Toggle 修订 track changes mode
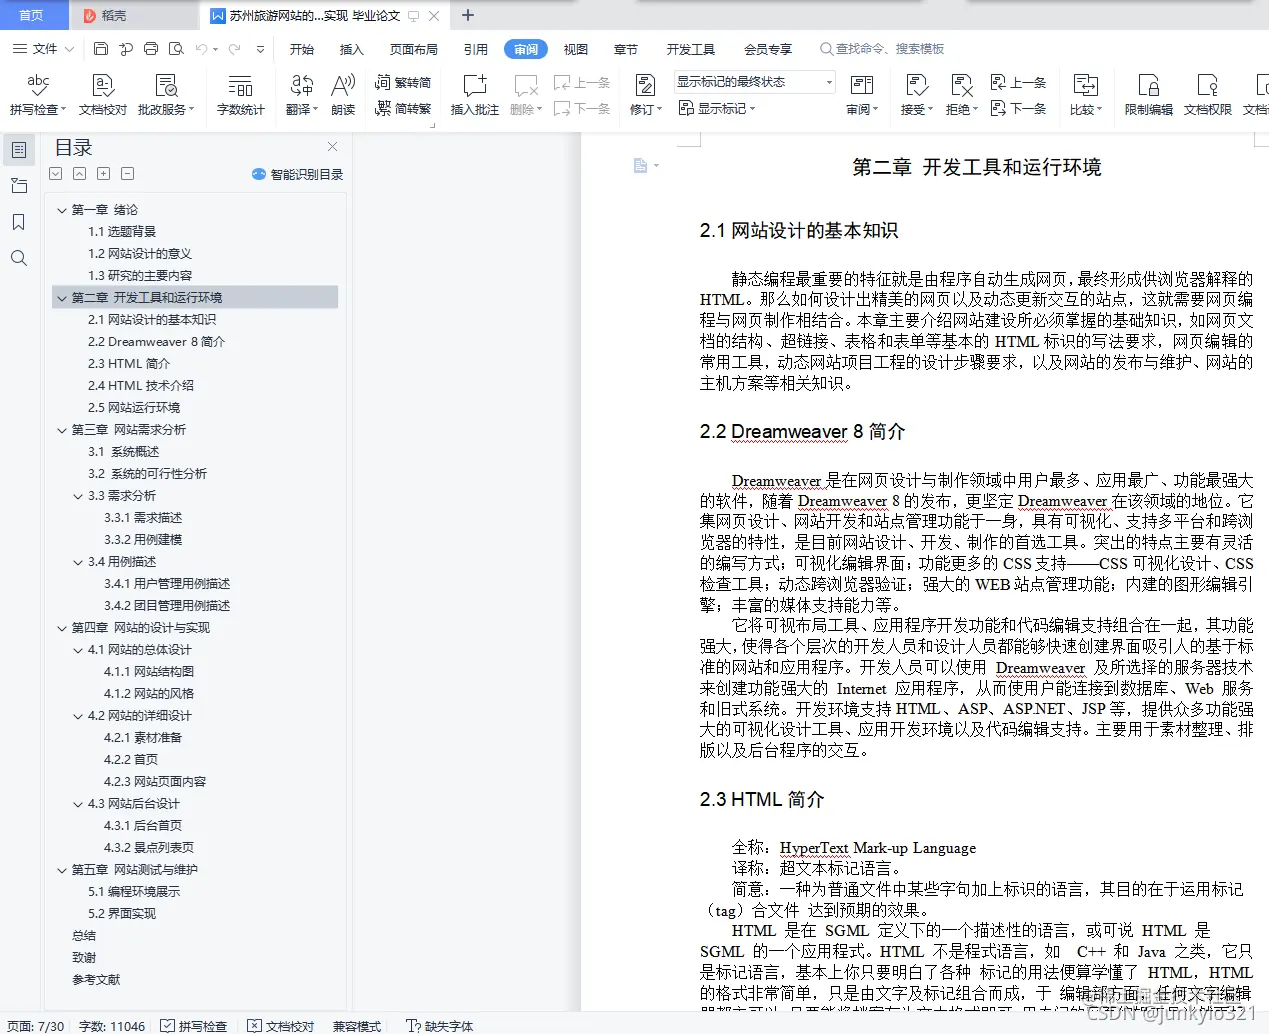This screenshot has width=1269, height=1034. pos(645,95)
